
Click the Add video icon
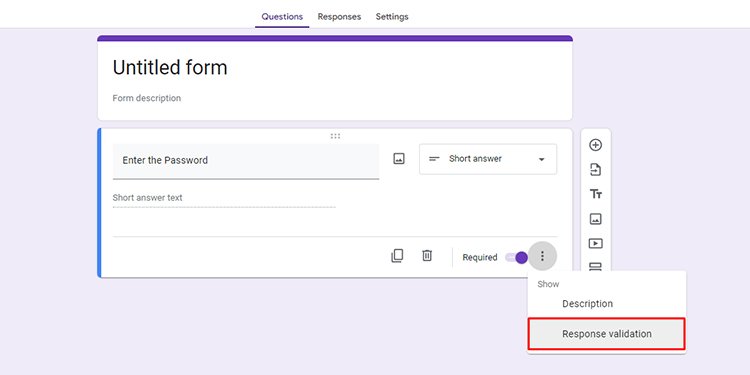tap(595, 243)
